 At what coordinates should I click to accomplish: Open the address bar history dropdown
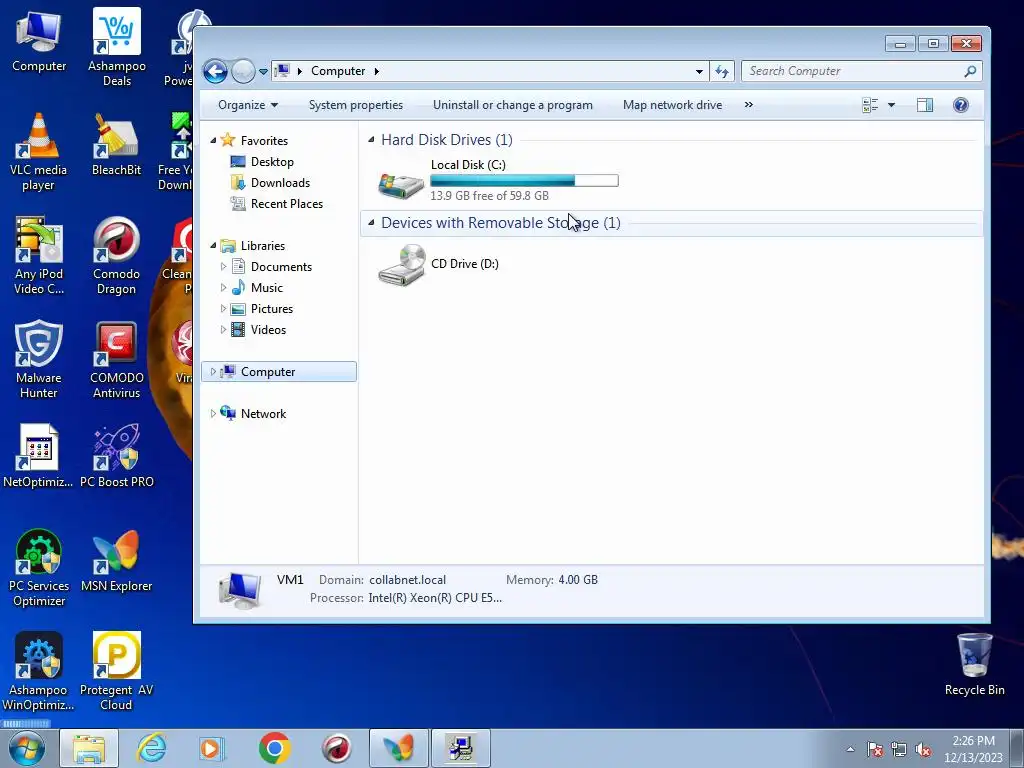pyautogui.click(x=699, y=71)
